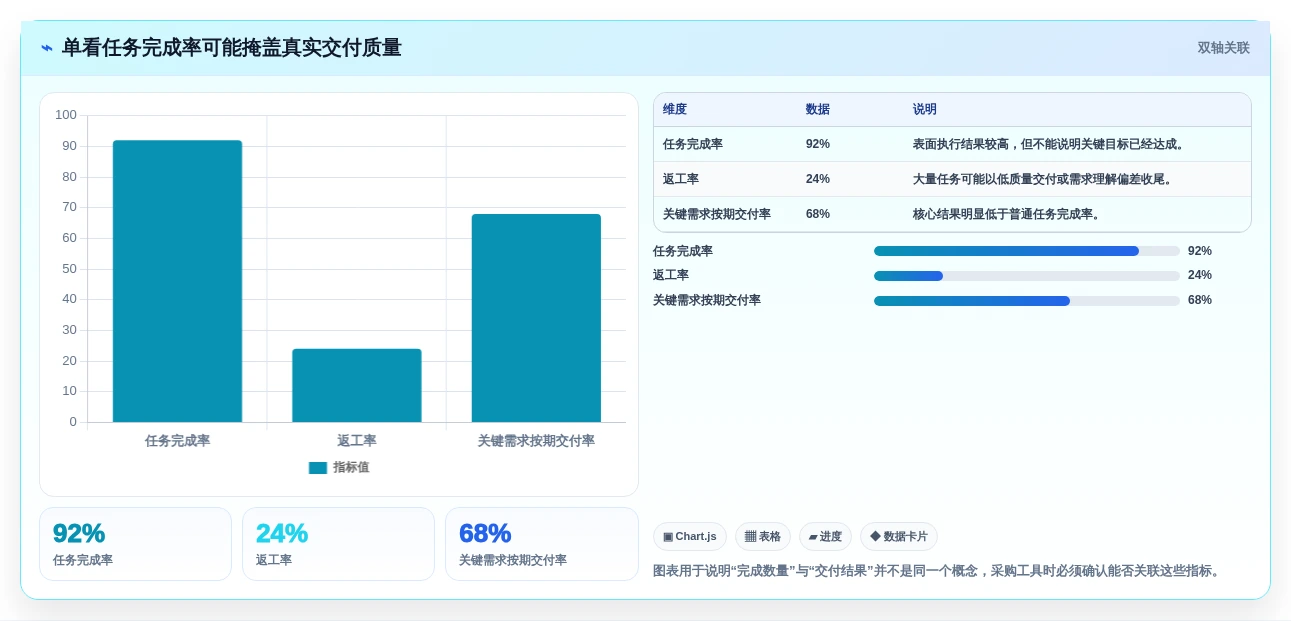Image resolution: width=1291 pixels, height=621 pixels.
Task: Click the 关键需求按期交付率 bar in chart
Action: [x=536, y=318]
